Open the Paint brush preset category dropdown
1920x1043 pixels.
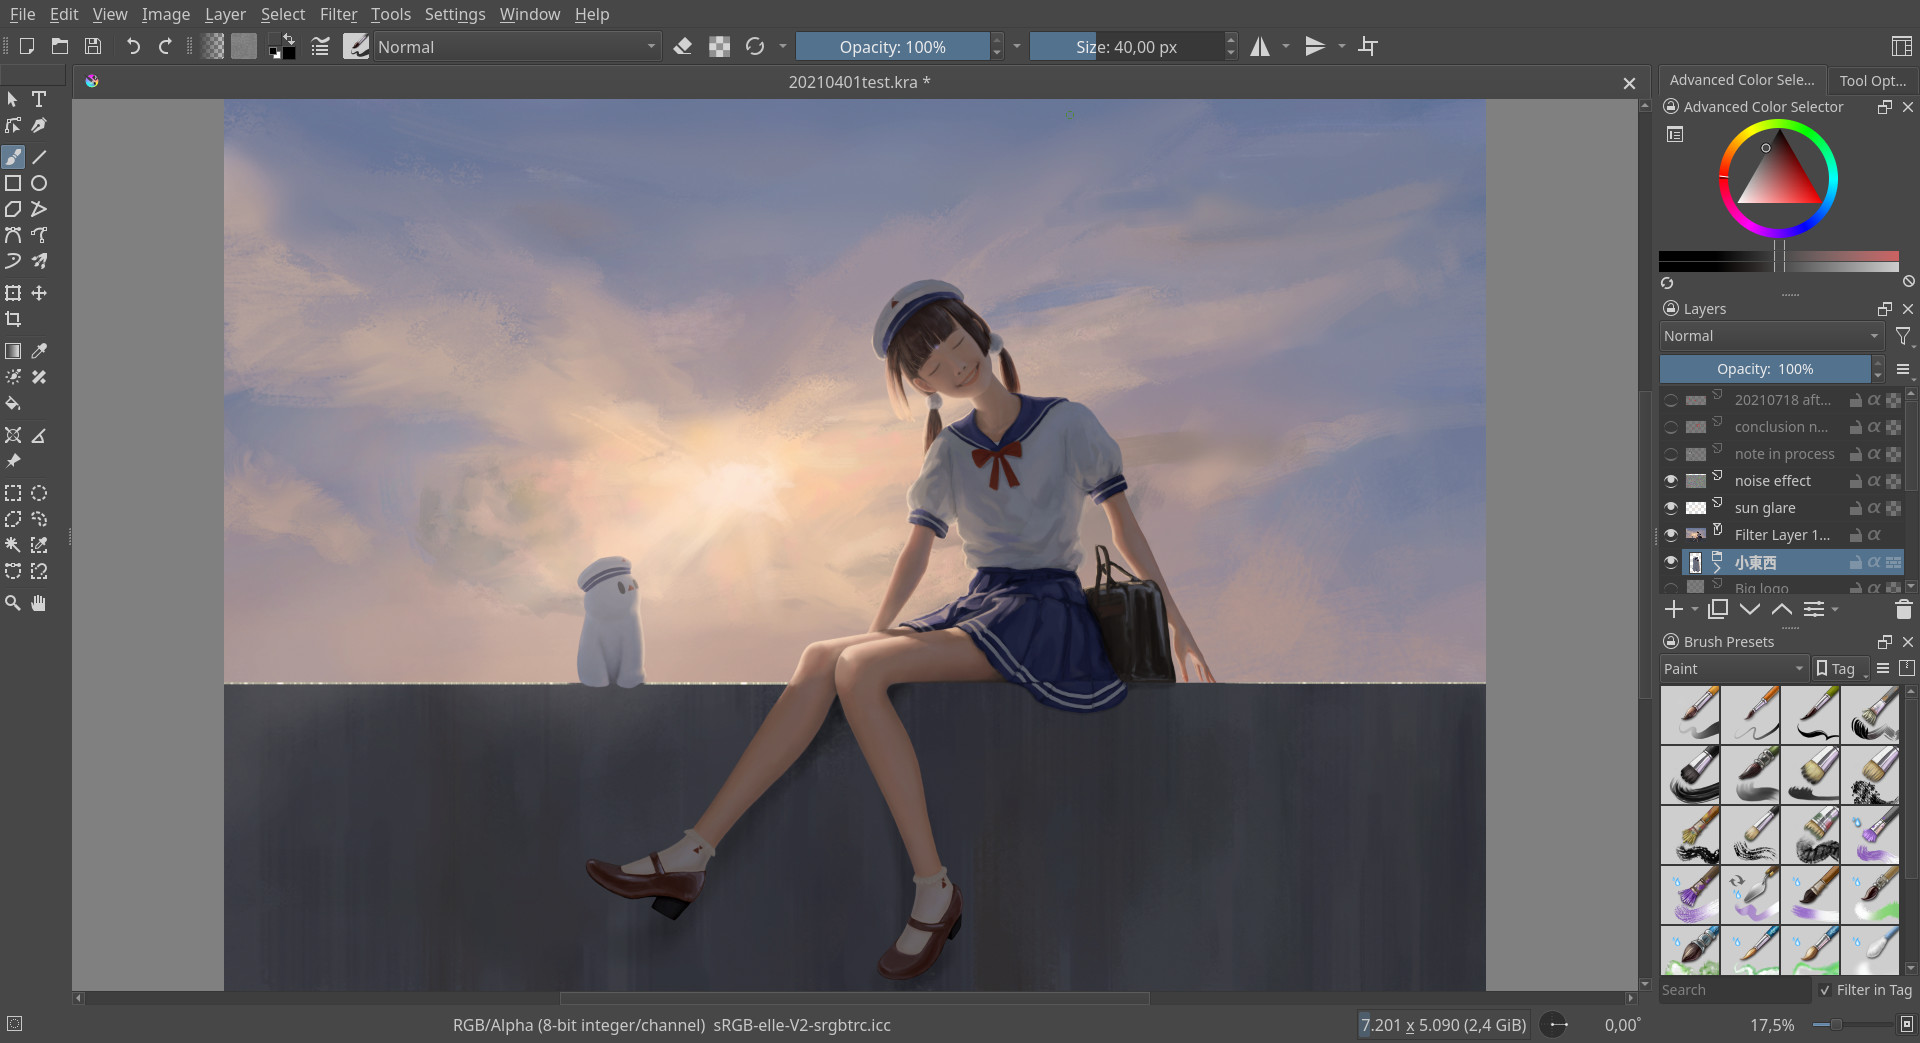(x=1733, y=668)
